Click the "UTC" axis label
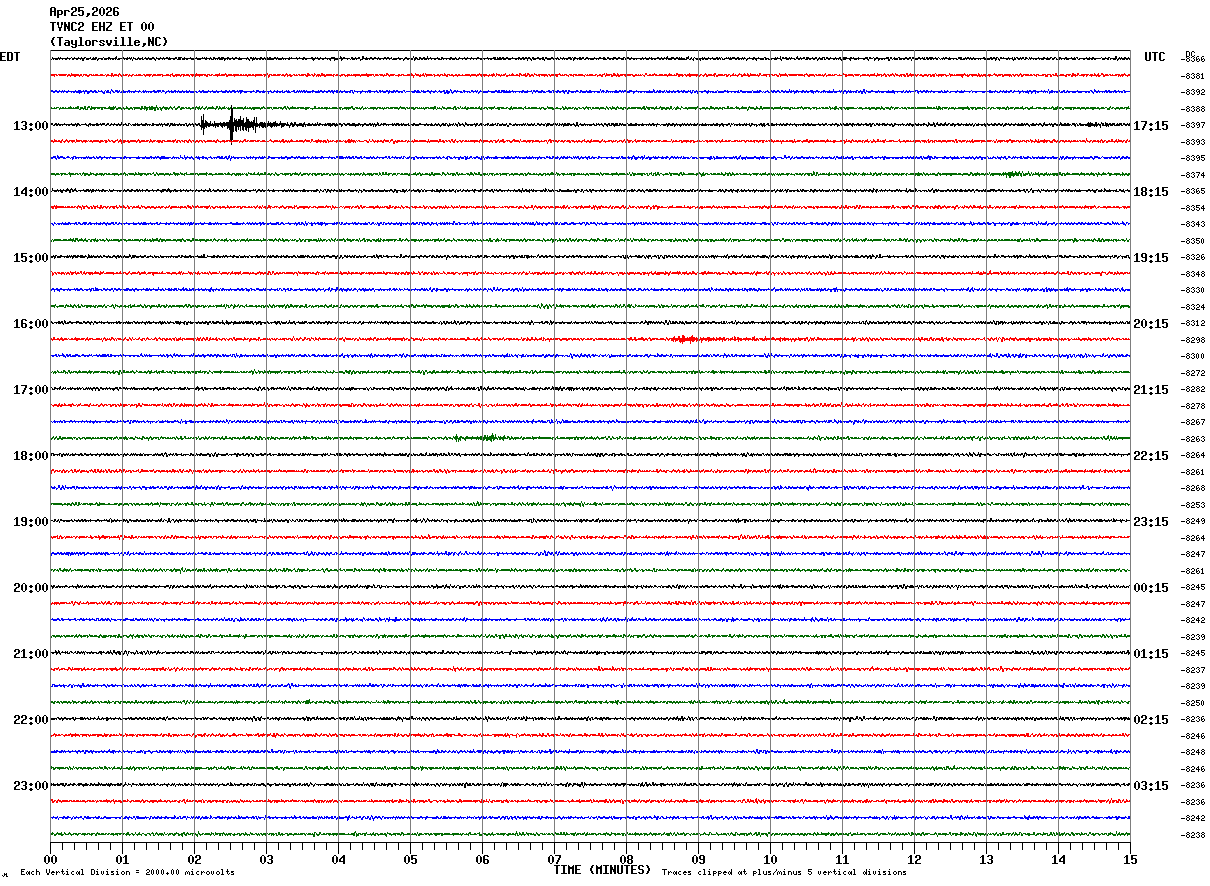This screenshot has width=1210, height=886. (1155, 57)
